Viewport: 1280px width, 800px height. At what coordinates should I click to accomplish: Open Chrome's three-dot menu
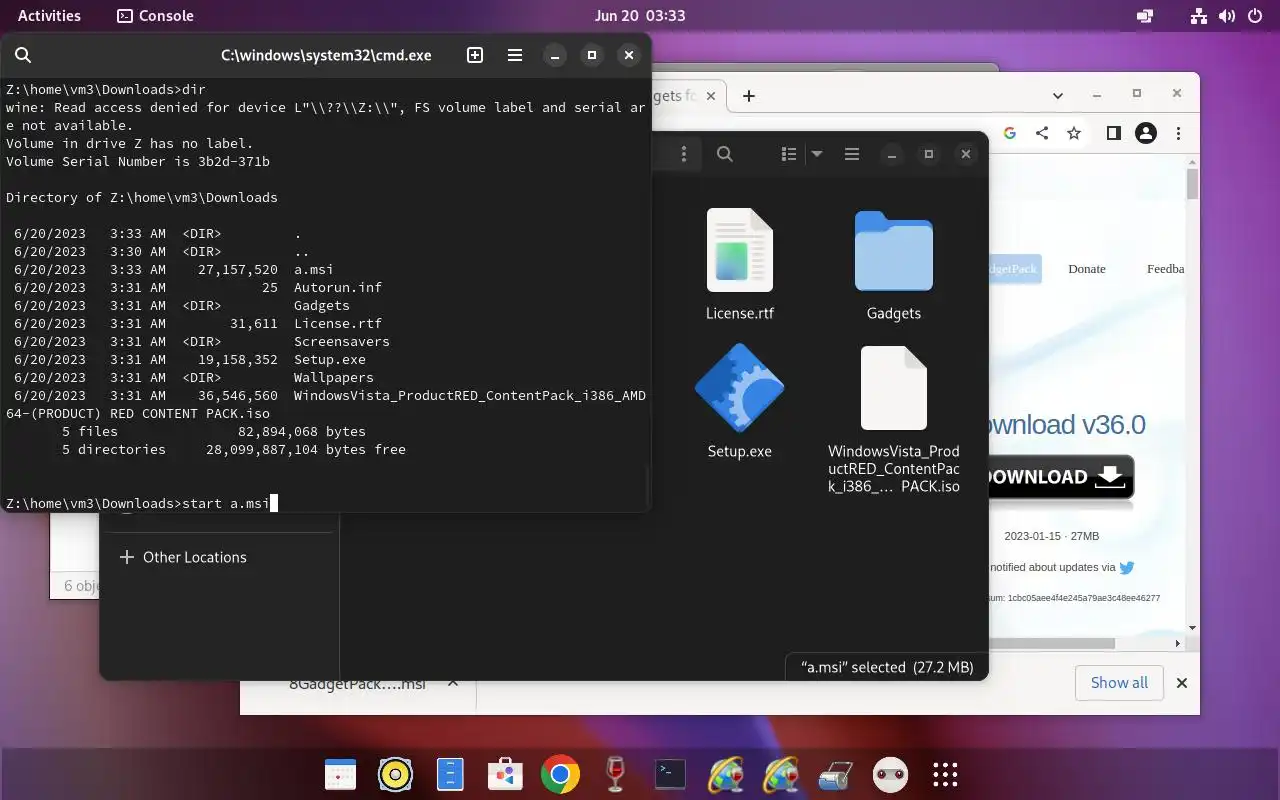pos(1179,133)
